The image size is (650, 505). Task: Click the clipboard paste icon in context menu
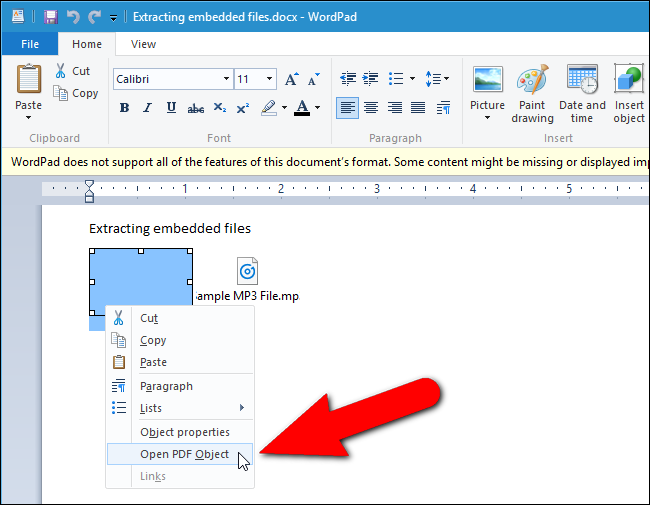coord(119,362)
